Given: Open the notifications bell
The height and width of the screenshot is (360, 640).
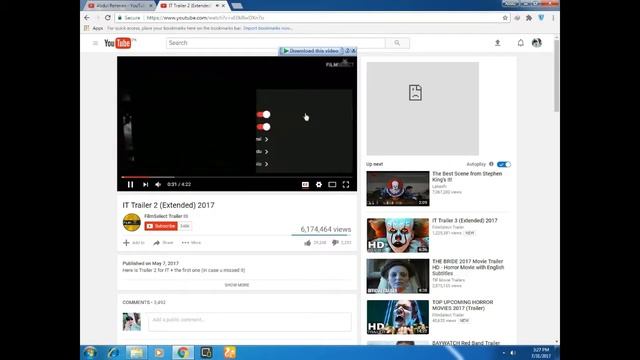Looking at the screenshot, I should point(520,43).
